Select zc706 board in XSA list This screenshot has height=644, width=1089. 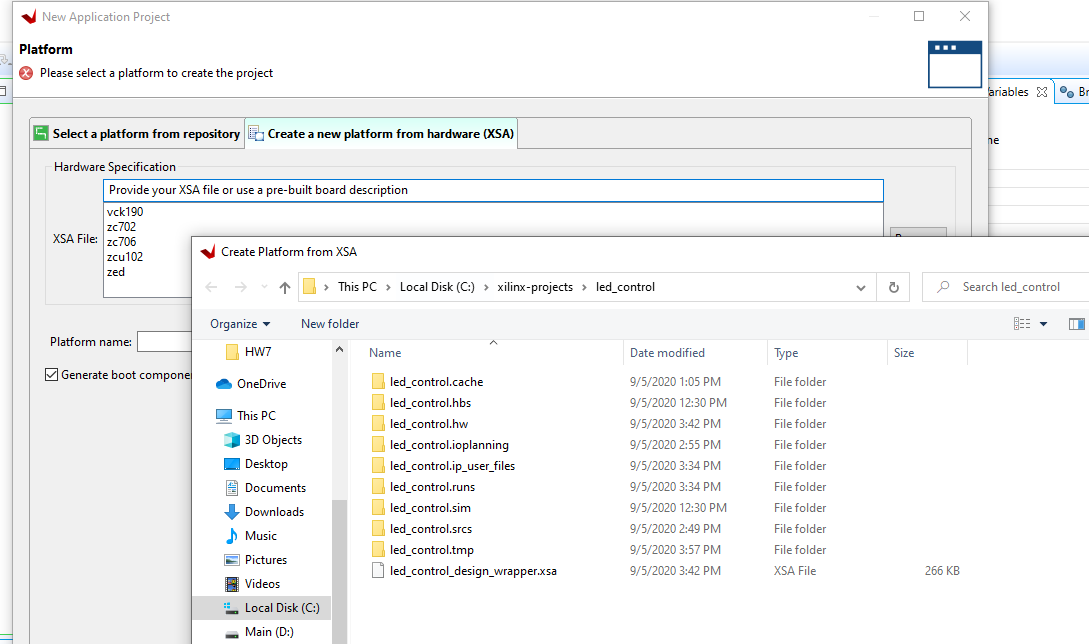coord(122,242)
